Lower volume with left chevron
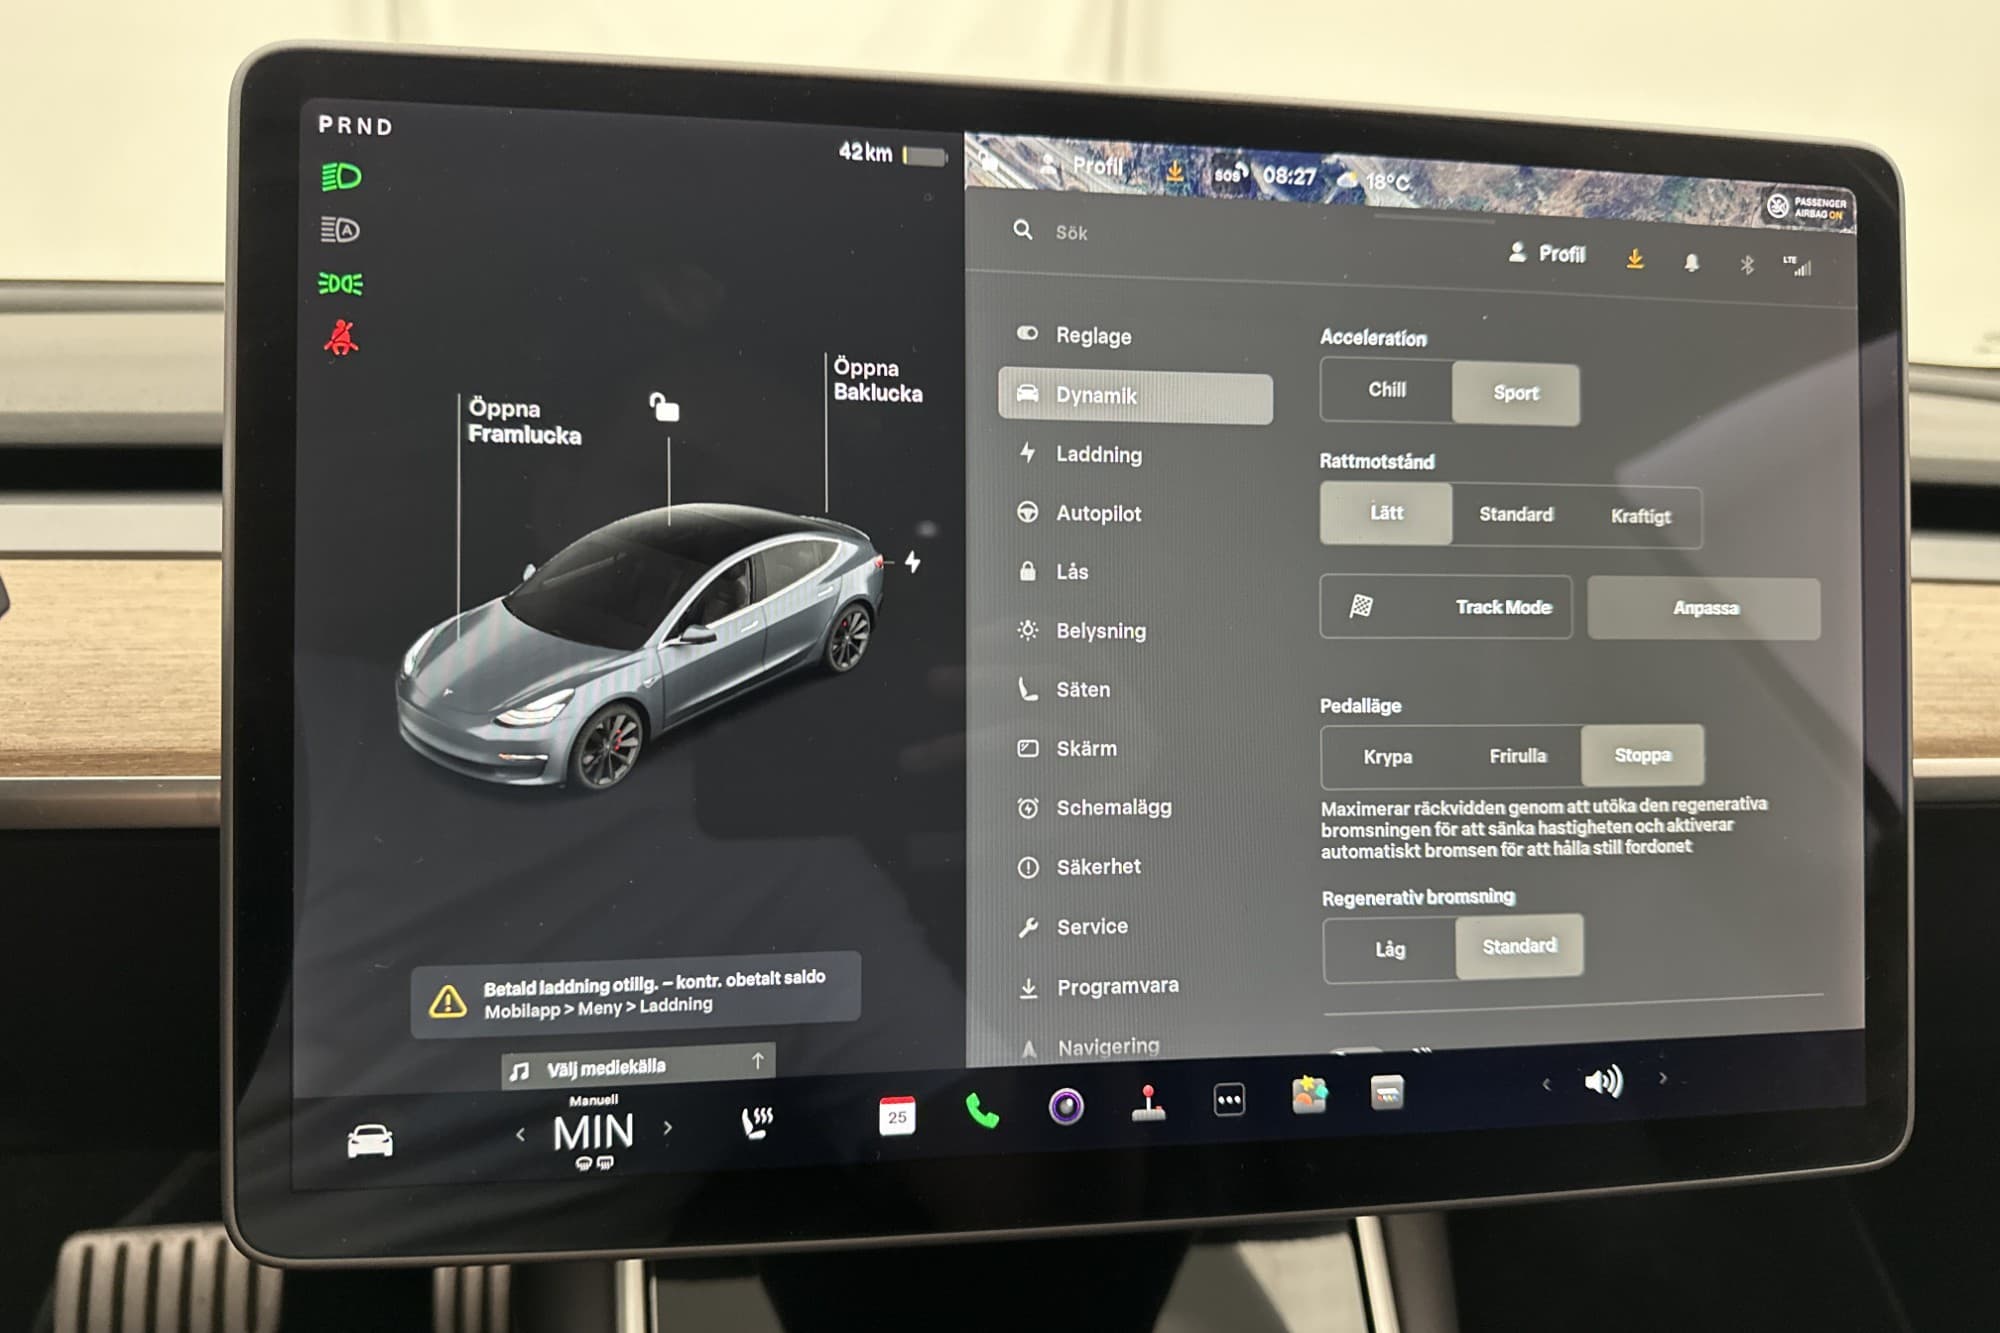 click(1546, 1084)
